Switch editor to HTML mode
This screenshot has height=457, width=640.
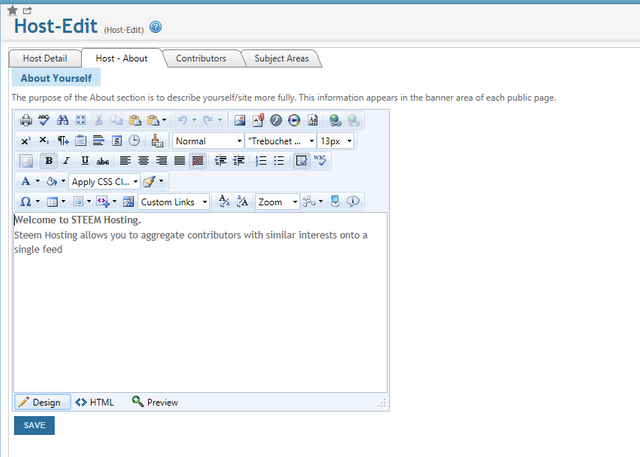[x=95, y=402]
